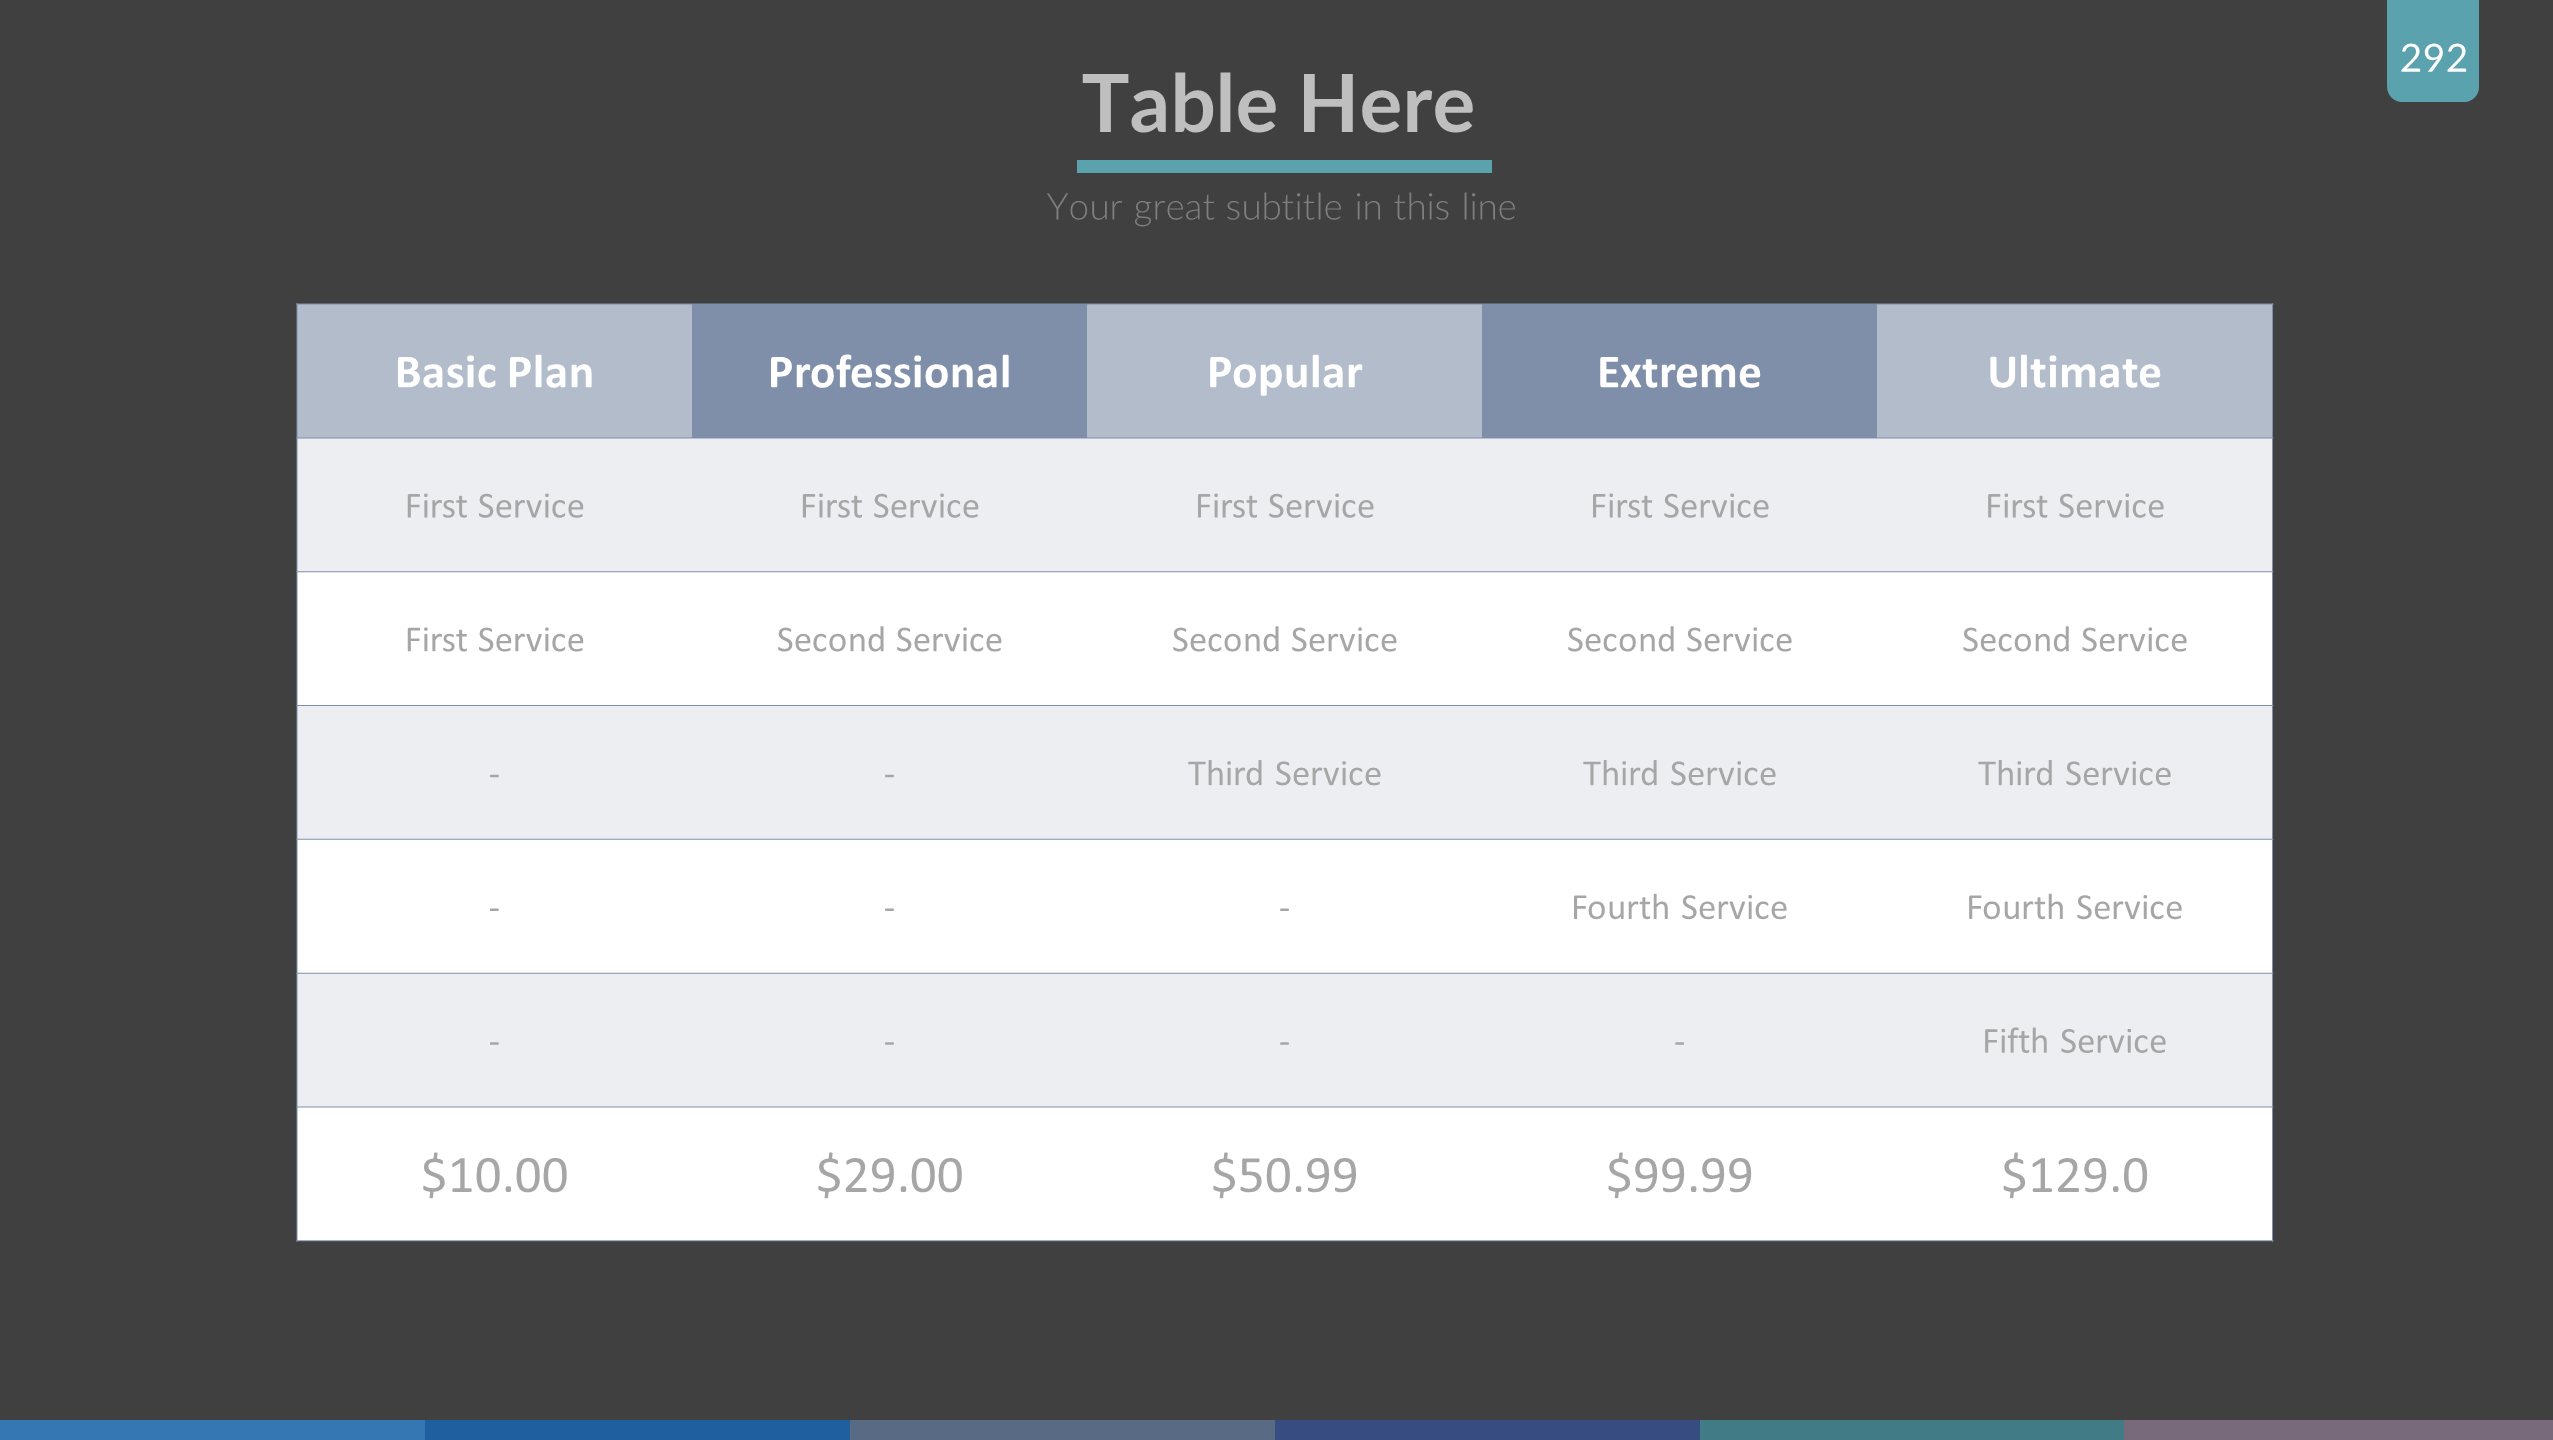Click the purple footer color segment
The height and width of the screenshot is (1440, 2553).
[2338, 1430]
